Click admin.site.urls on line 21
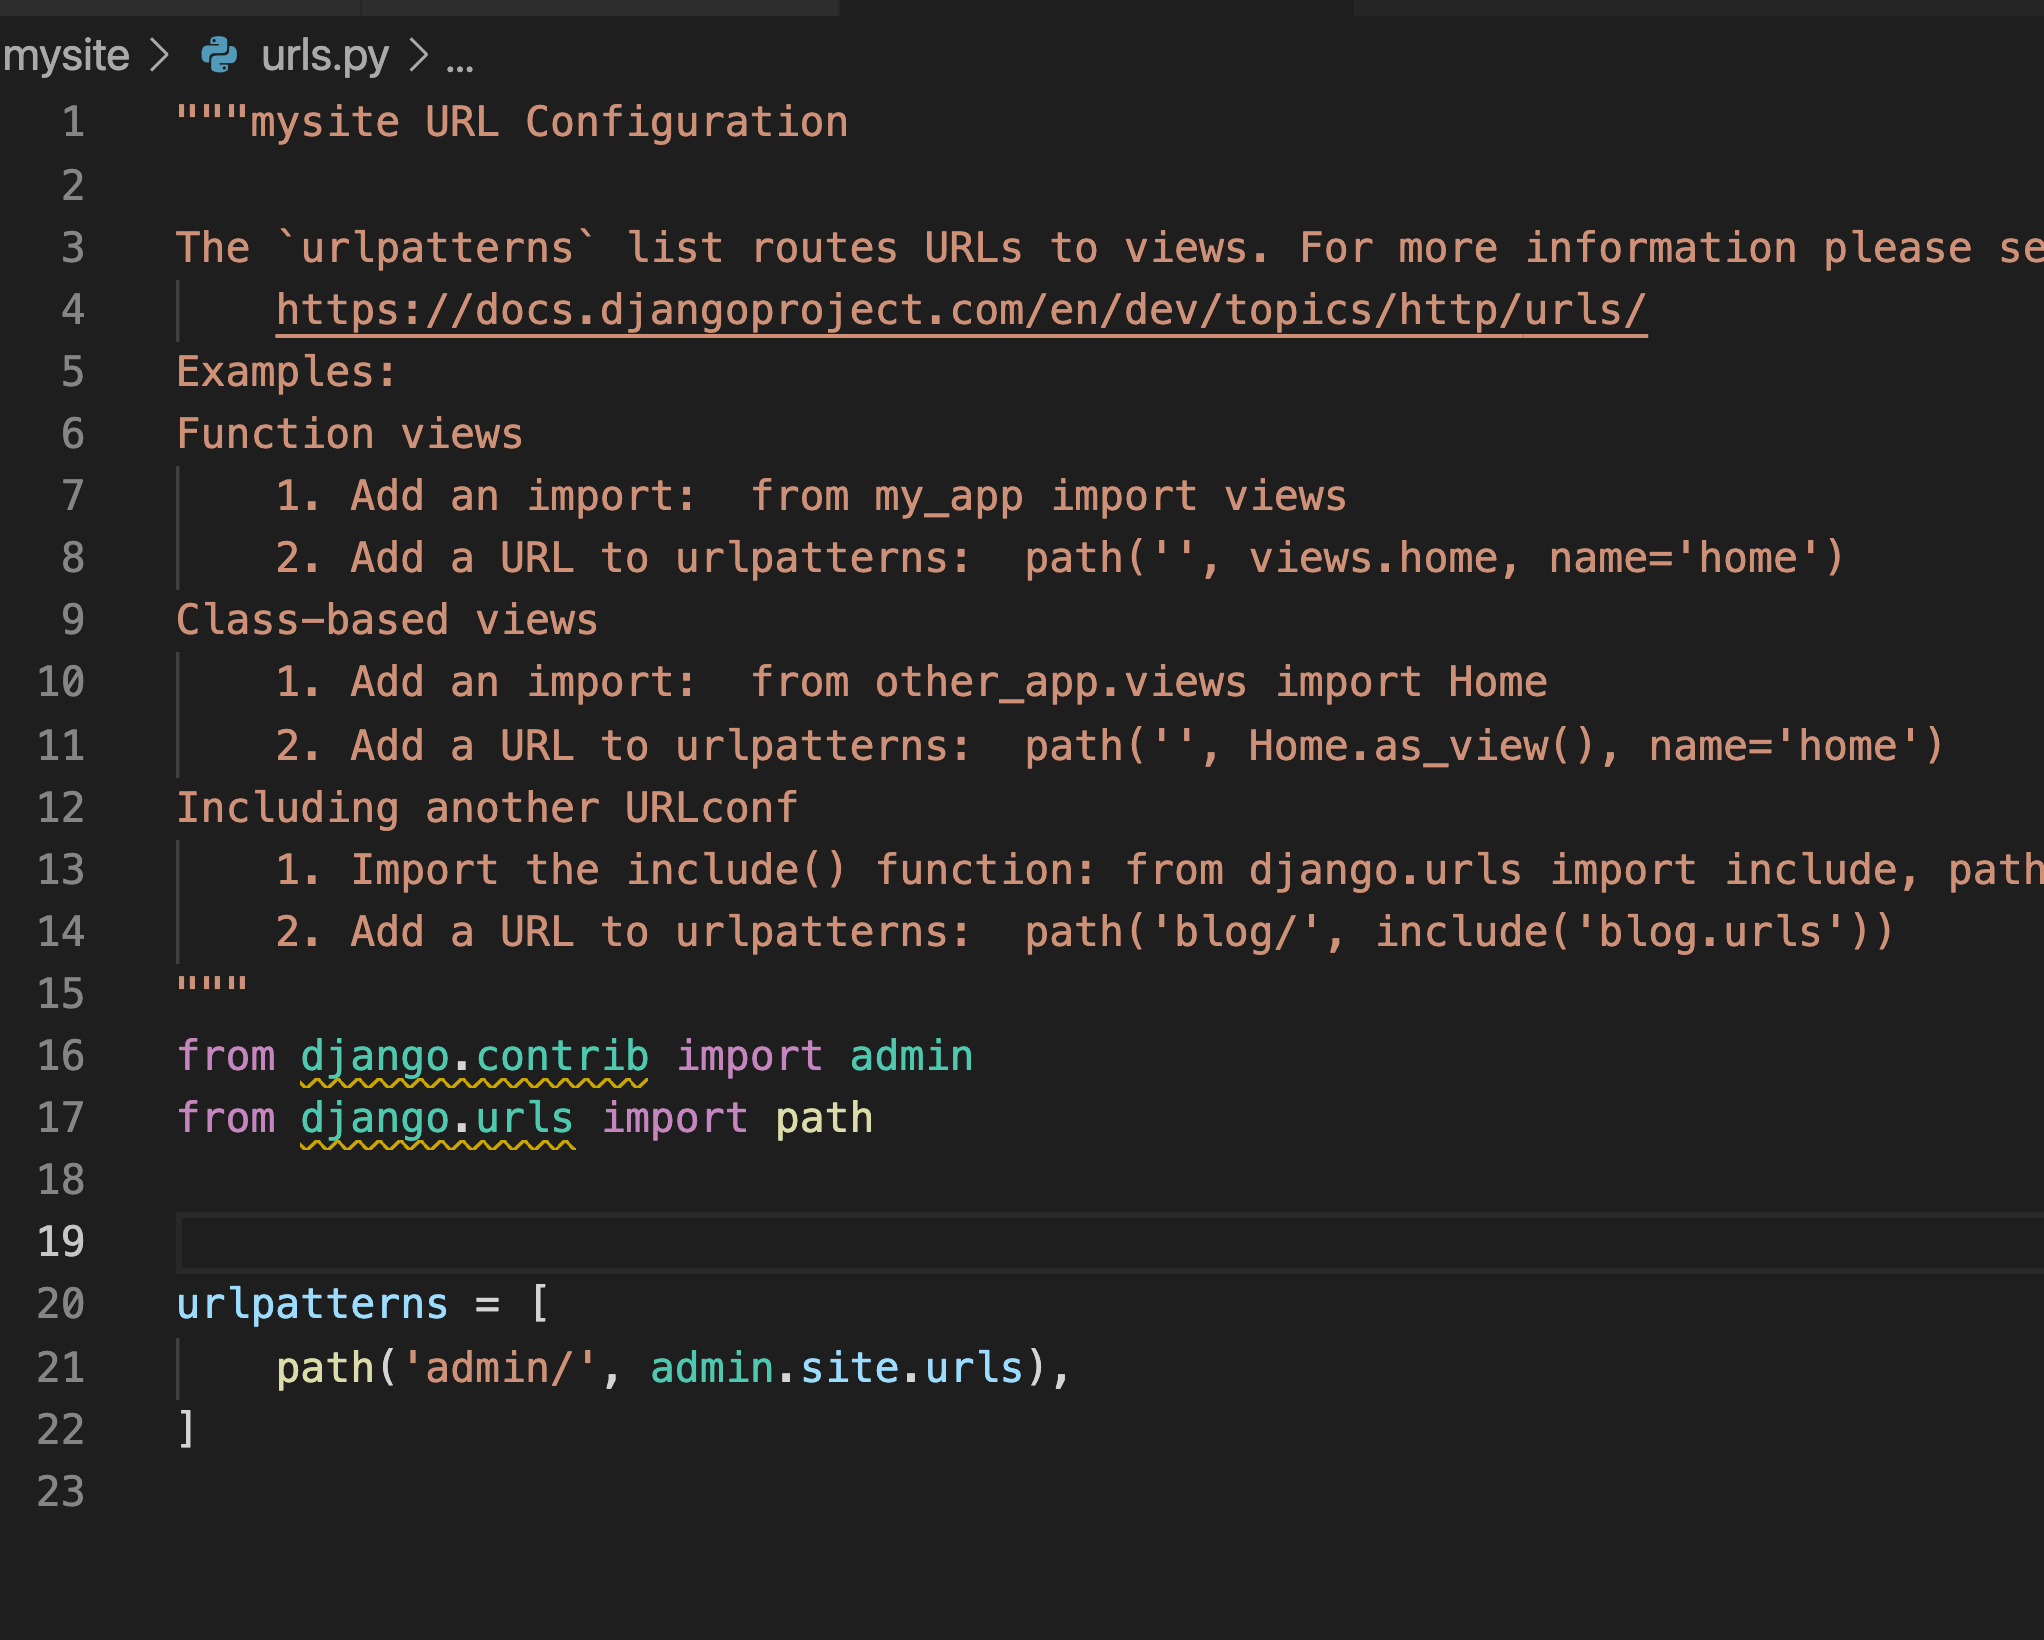Viewport: 2044px width, 1640px height. (x=837, y=1367)
